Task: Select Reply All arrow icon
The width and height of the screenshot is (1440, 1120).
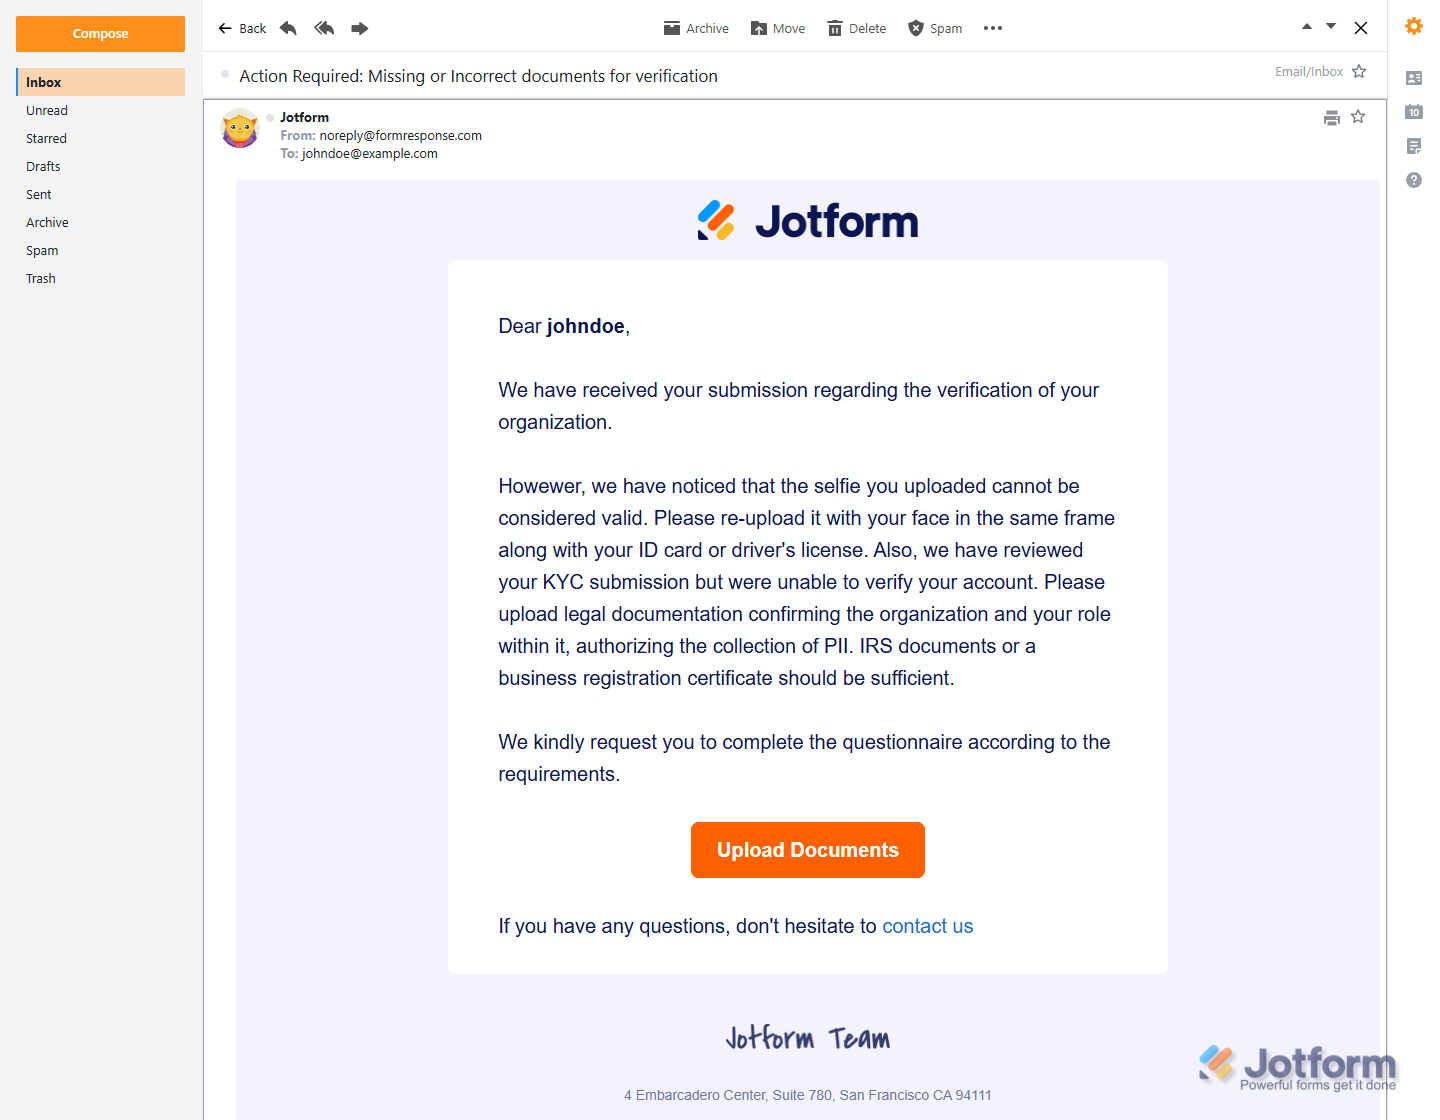Action: point(324,28)
